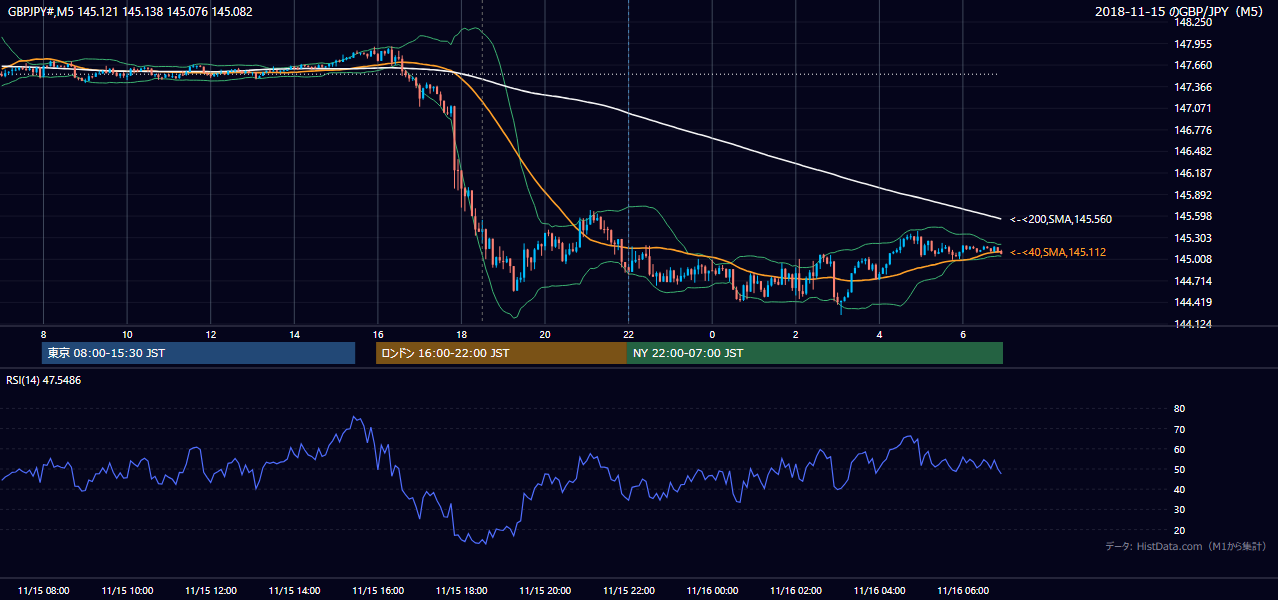The width and height of the screenshot is (1278, 600).
Task: Click price axis value 145.008
Action: (x=1192, y=259)
